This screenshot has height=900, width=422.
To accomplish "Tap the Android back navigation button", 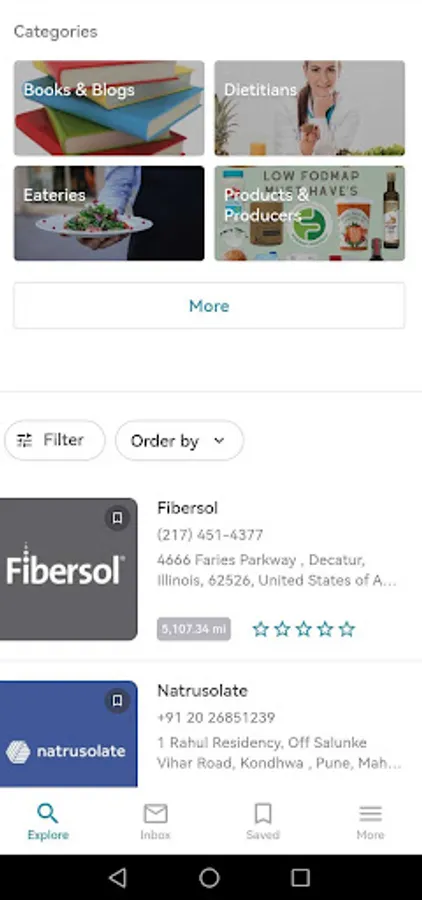I will click(x=118, y=877).
